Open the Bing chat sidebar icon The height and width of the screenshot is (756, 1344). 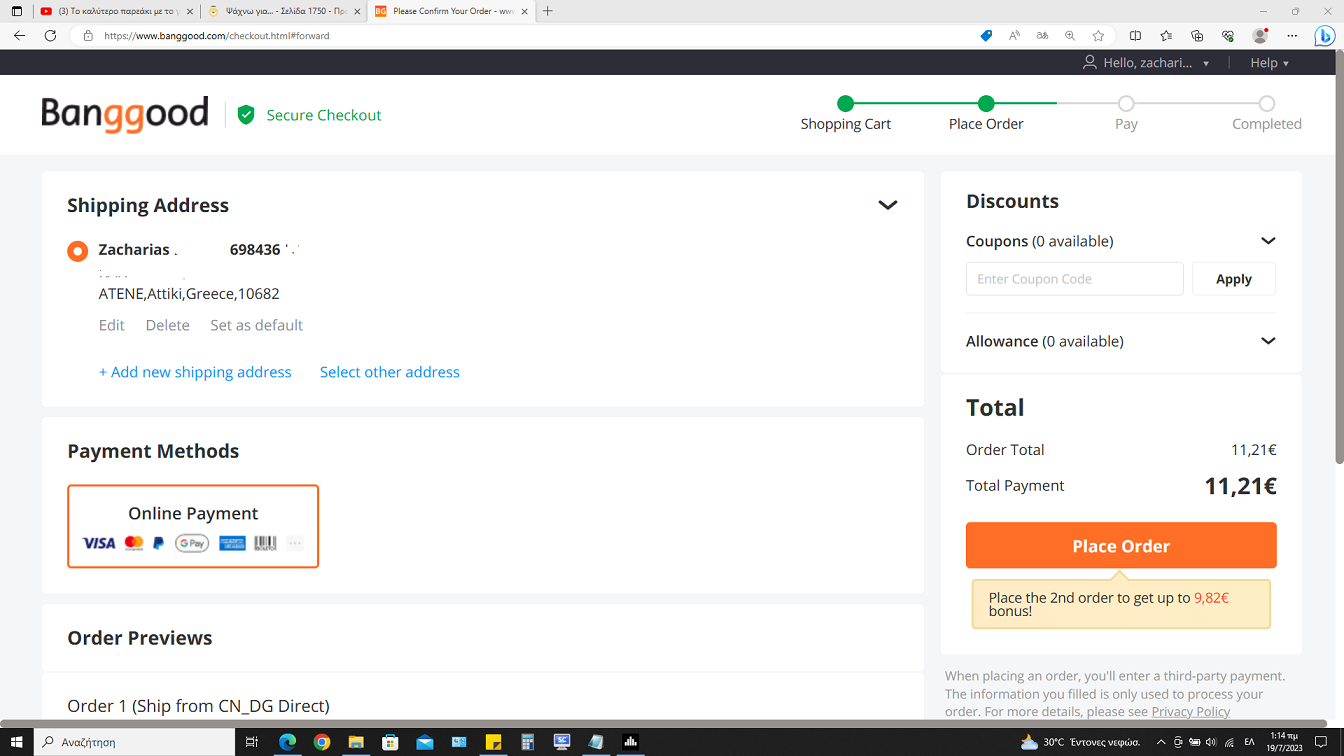pos(1325,36)
